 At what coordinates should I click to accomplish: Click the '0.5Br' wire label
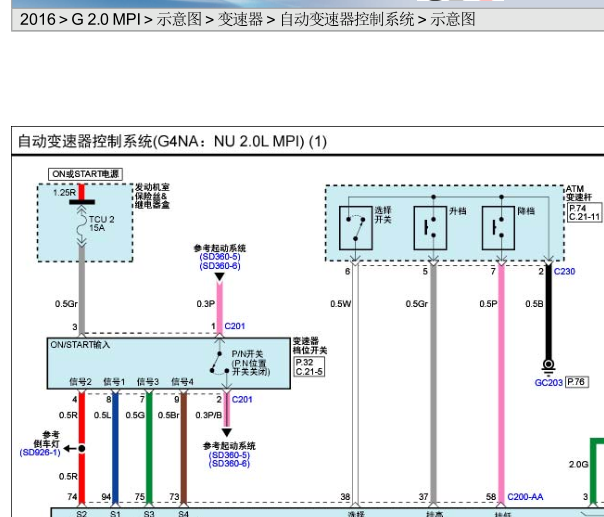(169, 415)
